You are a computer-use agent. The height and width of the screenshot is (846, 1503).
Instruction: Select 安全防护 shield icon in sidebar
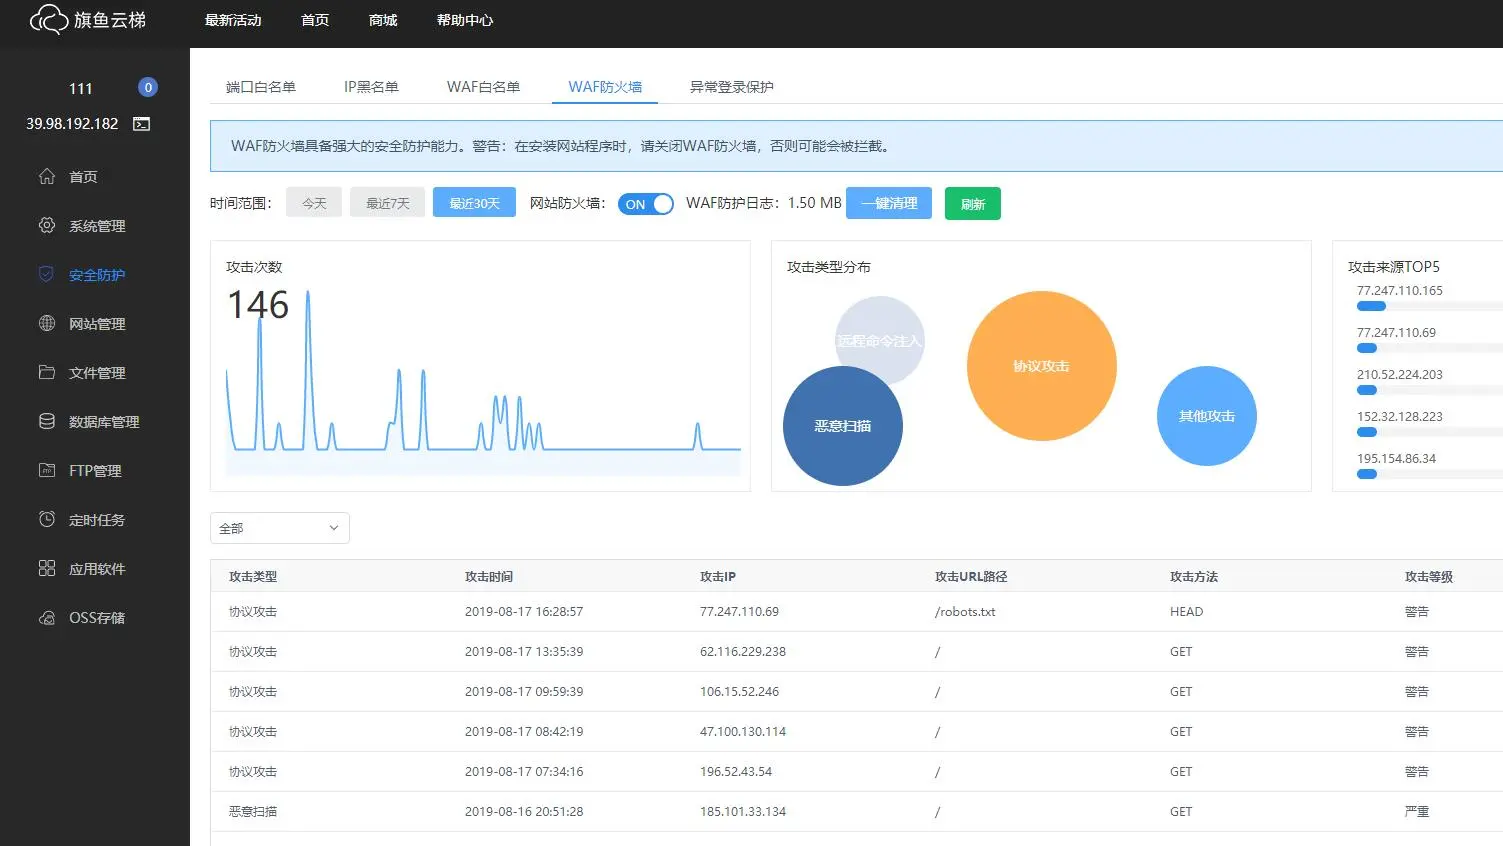click(x=46, y=274)
